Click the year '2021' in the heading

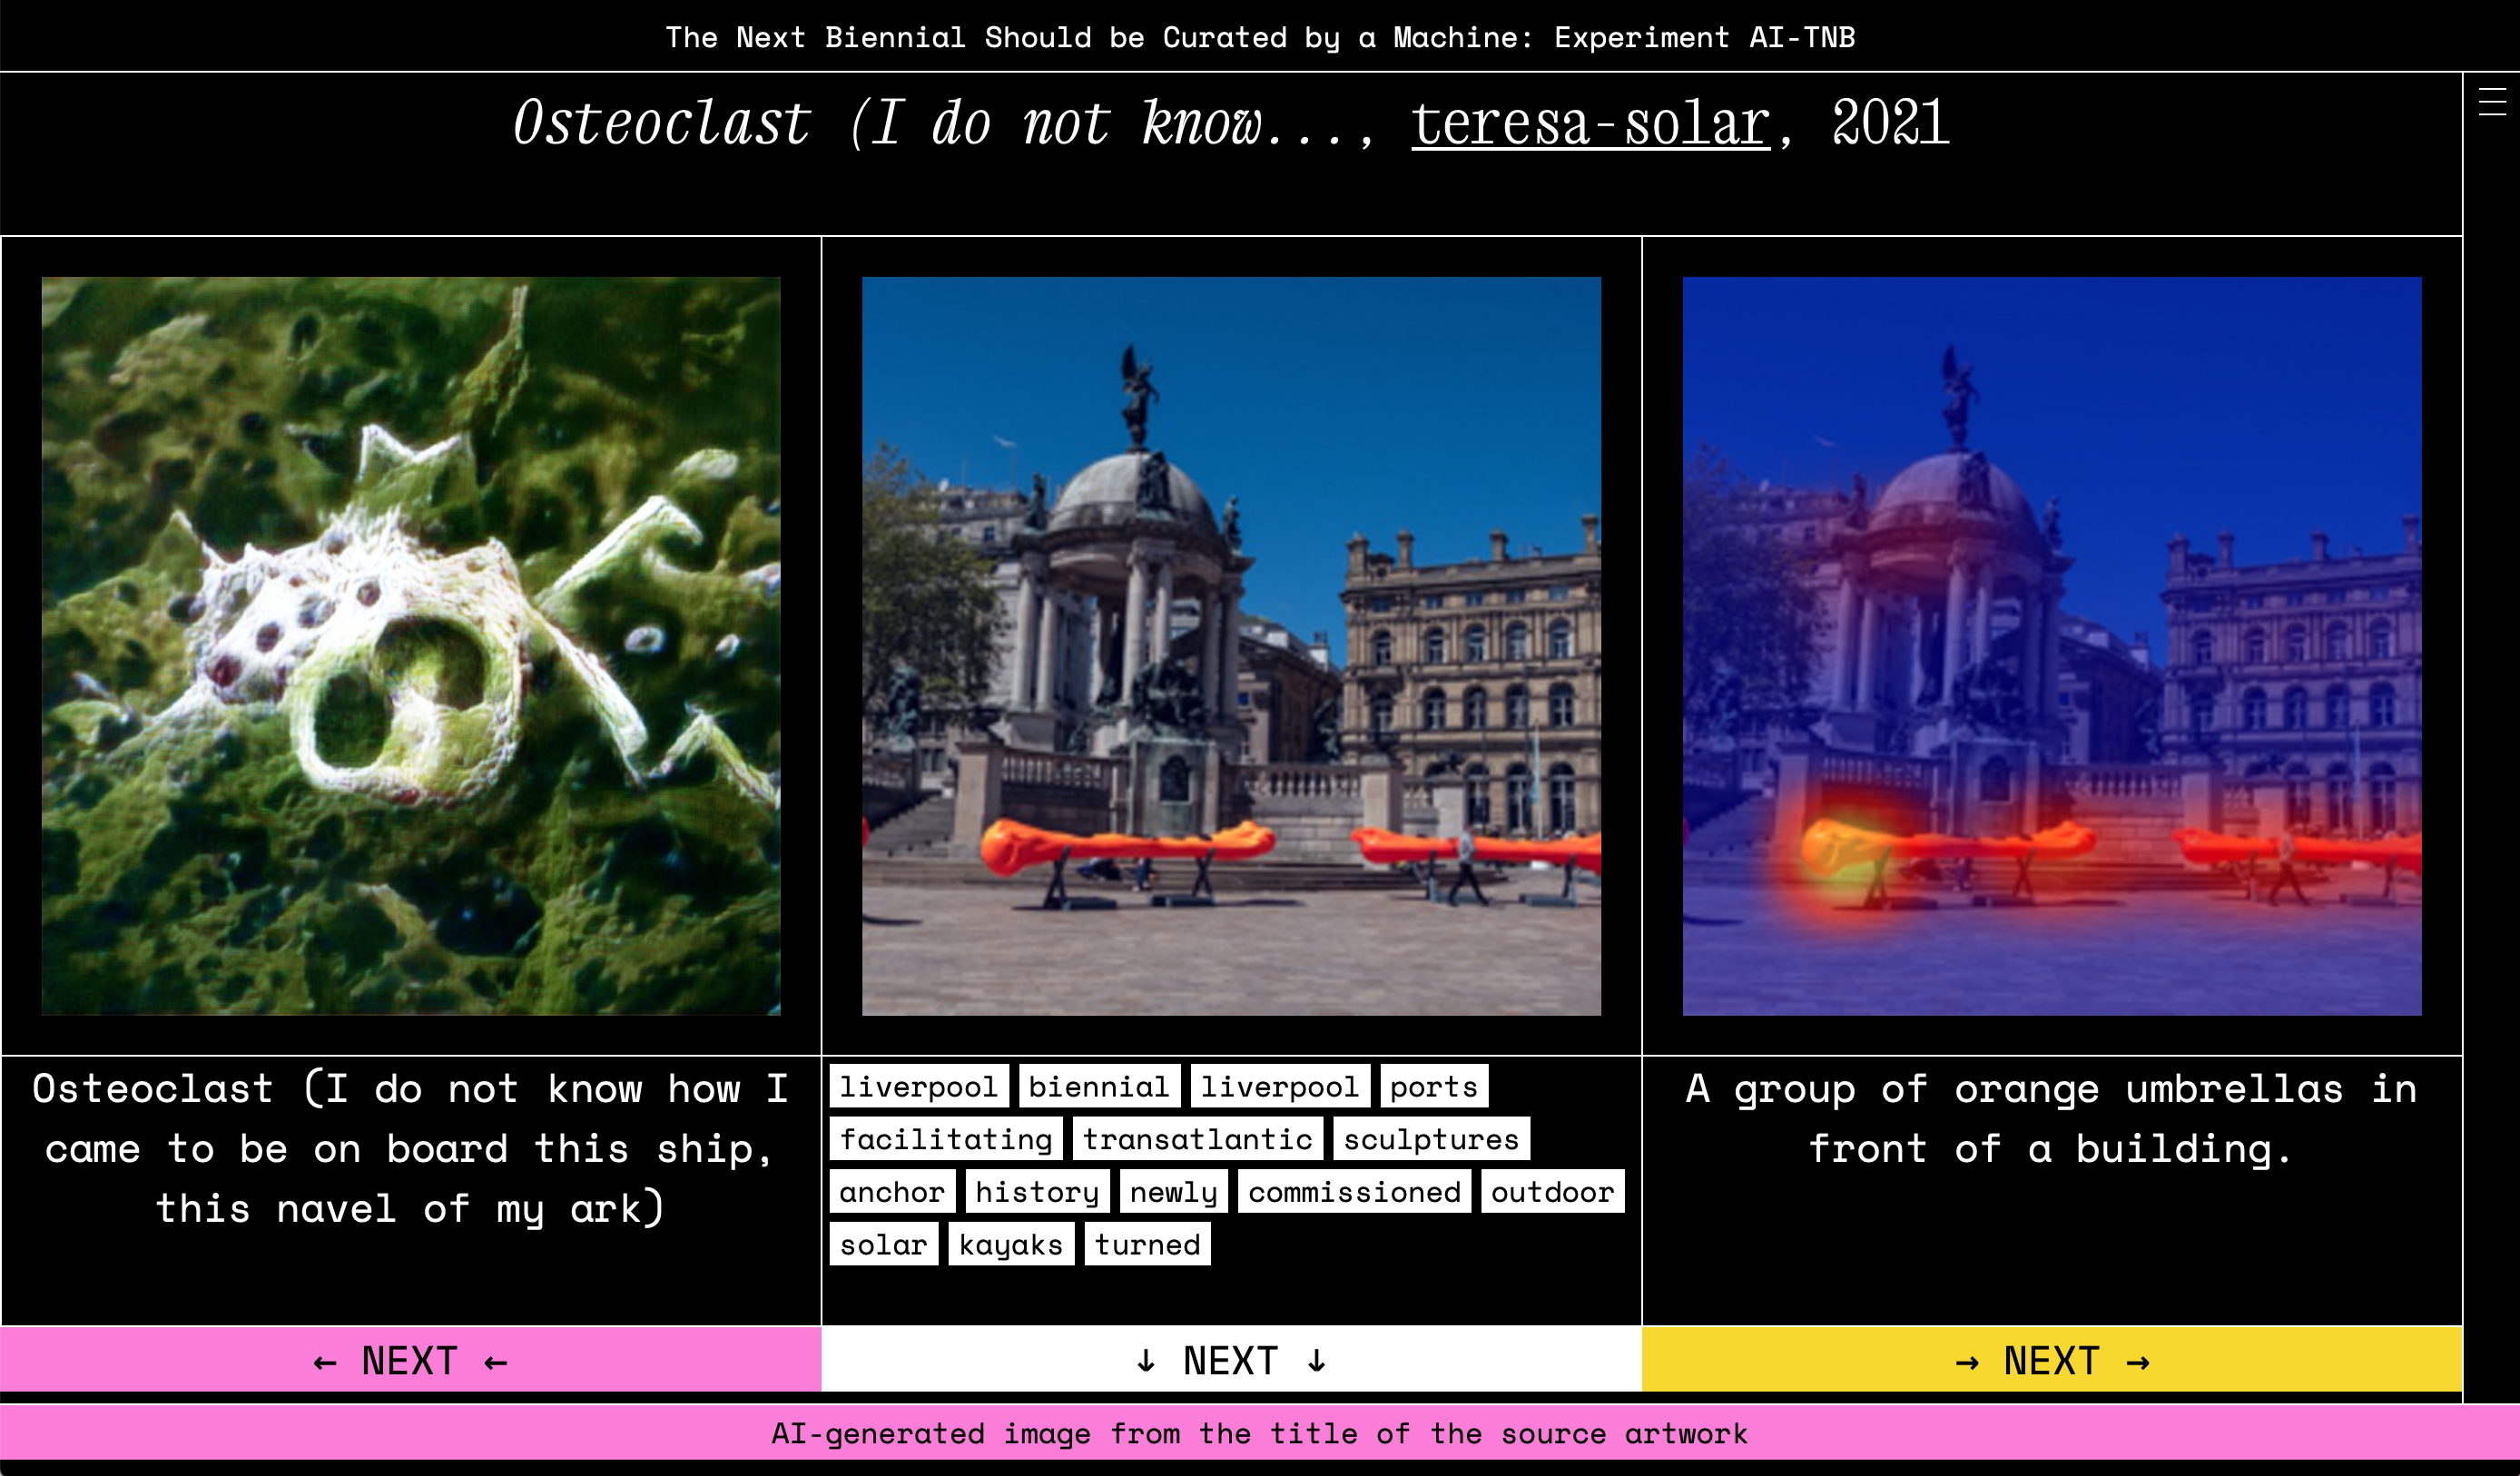pos(1890,123)
